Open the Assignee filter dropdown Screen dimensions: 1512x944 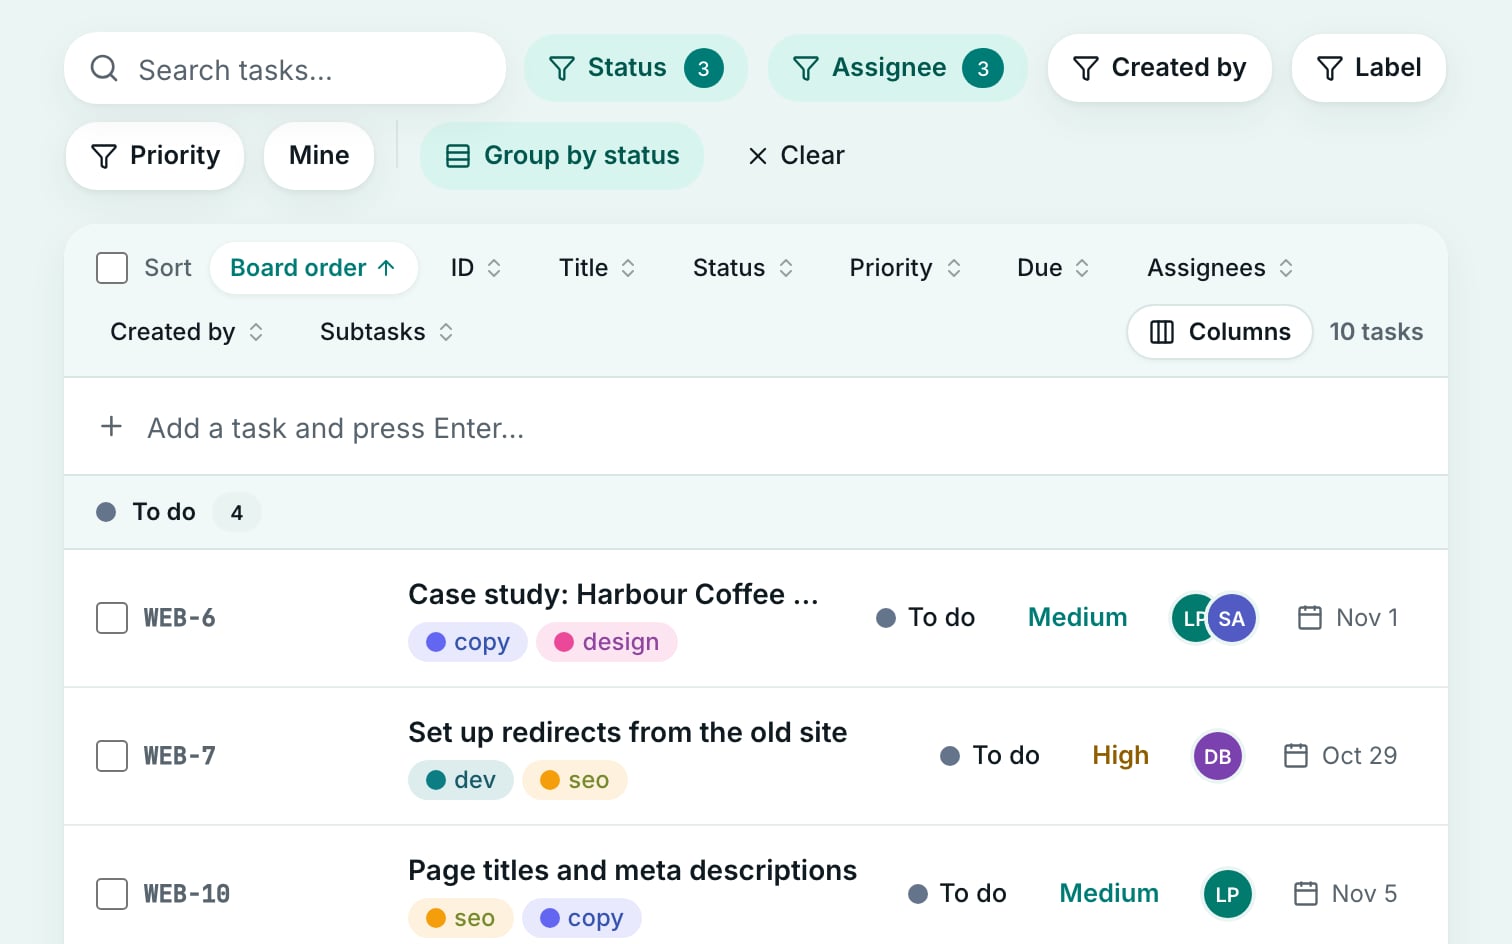[898, 68]
